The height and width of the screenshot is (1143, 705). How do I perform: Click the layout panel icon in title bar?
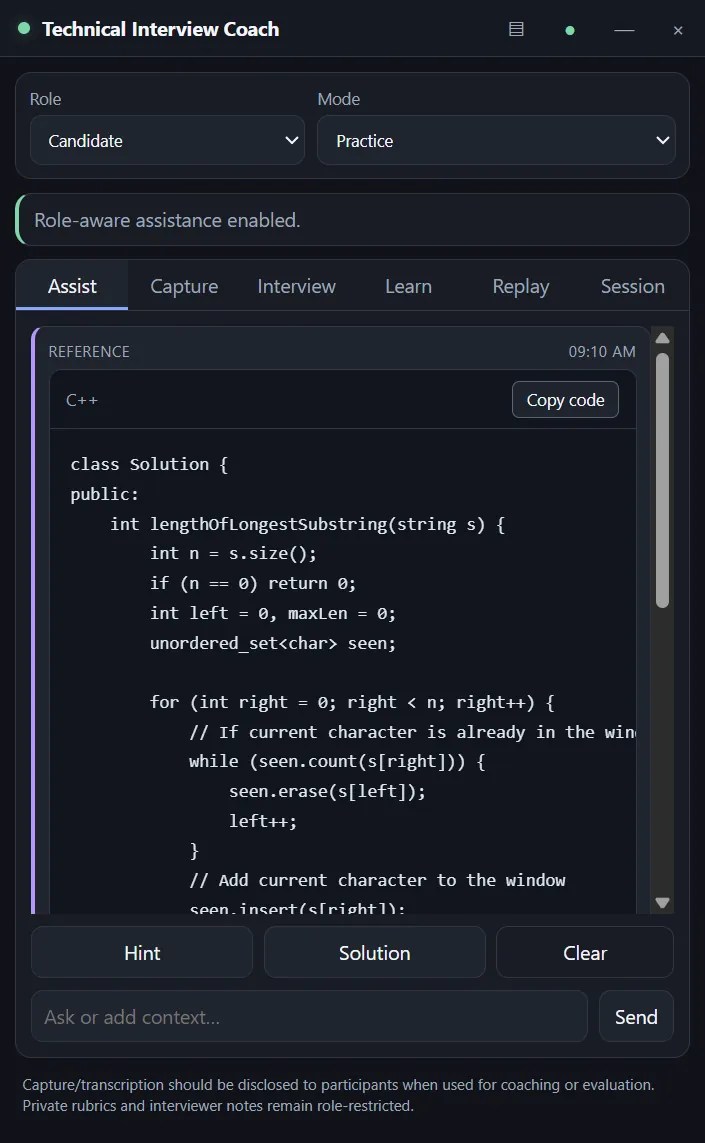516,29
